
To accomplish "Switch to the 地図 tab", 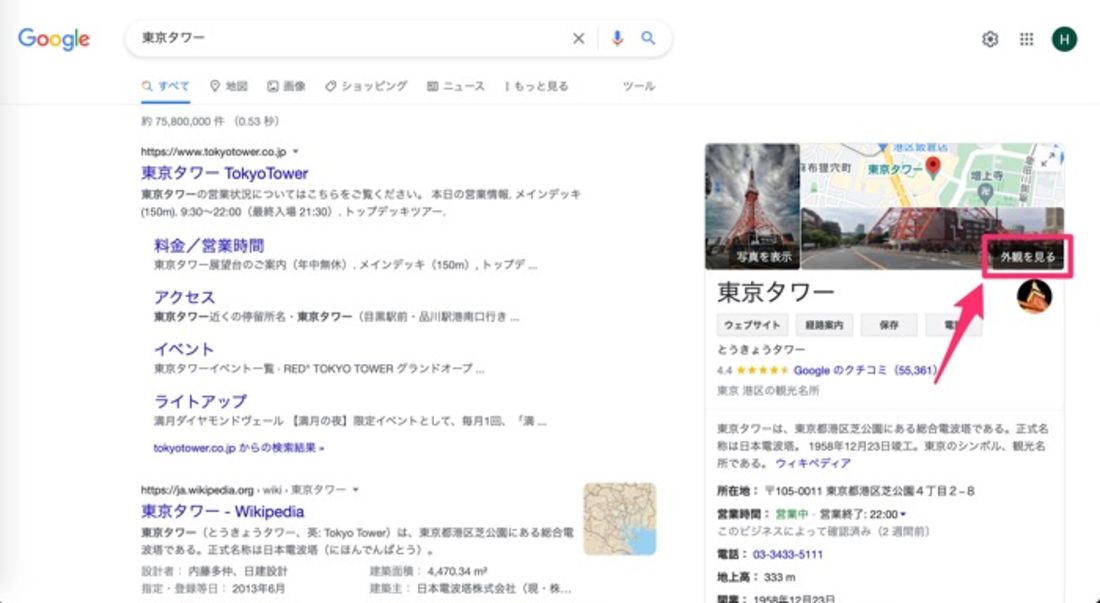I will click(x=229, y=86).
